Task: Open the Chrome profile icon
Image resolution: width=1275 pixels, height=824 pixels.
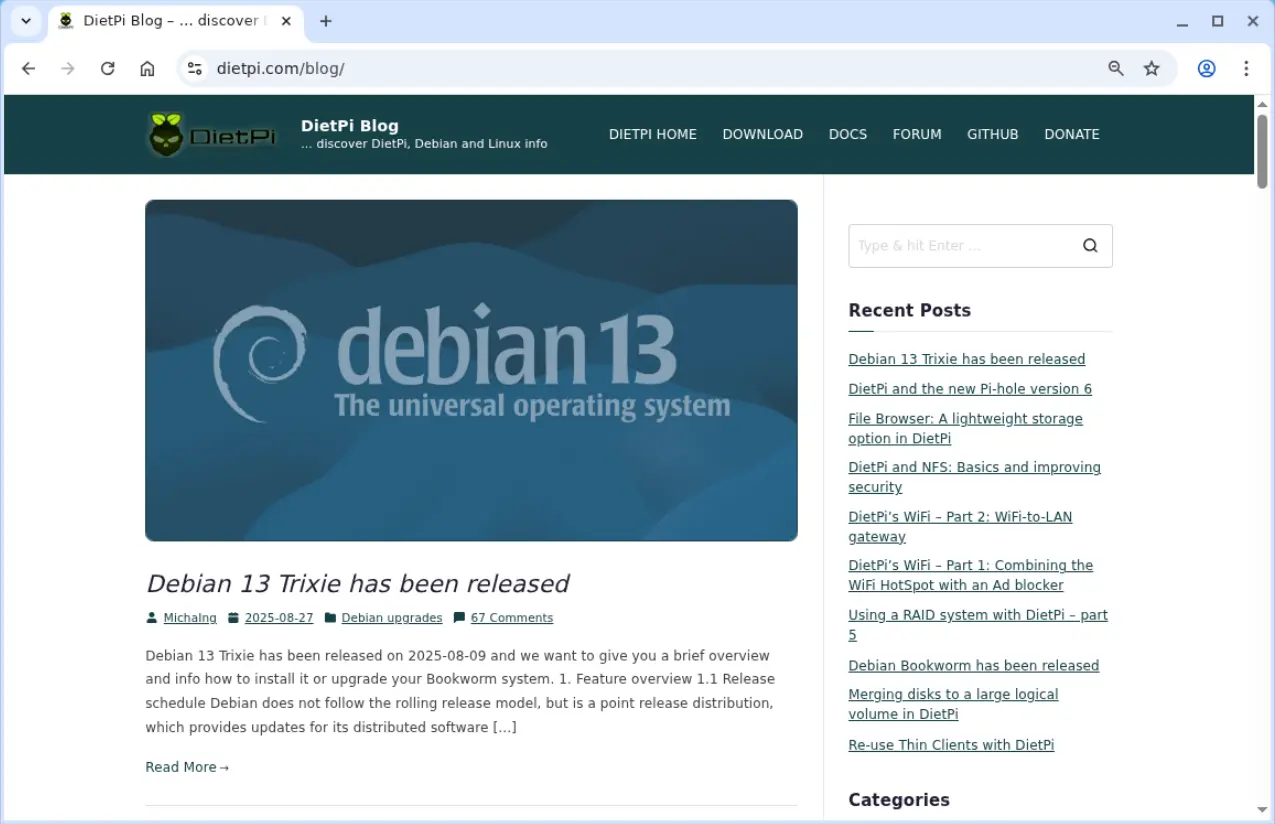Action: 1207,69
